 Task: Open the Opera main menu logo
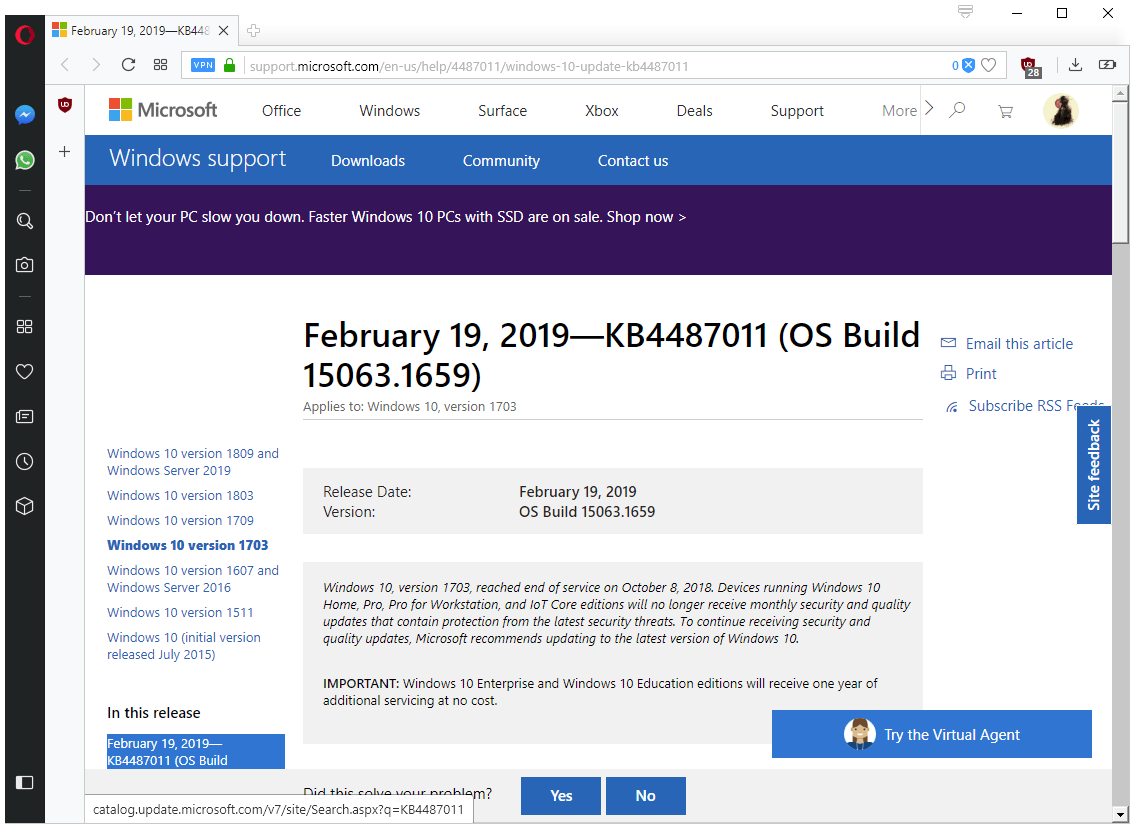tap(25, 34)
